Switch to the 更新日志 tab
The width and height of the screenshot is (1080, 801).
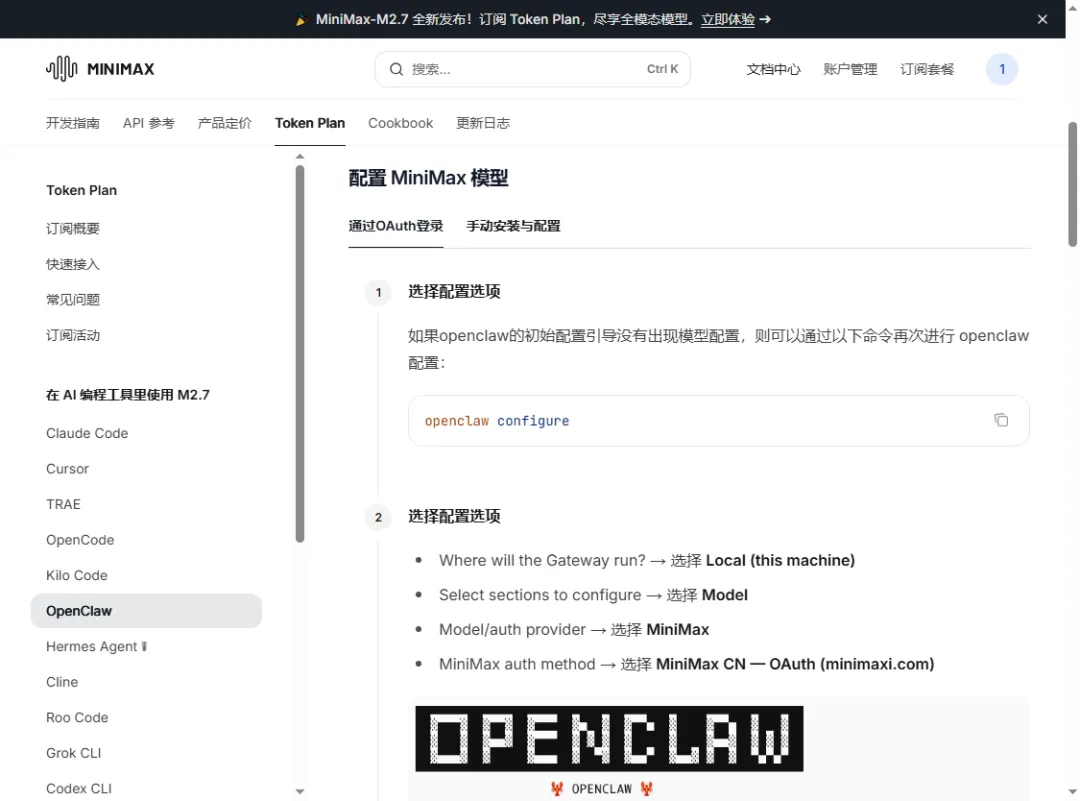click(x=483, y=123)
